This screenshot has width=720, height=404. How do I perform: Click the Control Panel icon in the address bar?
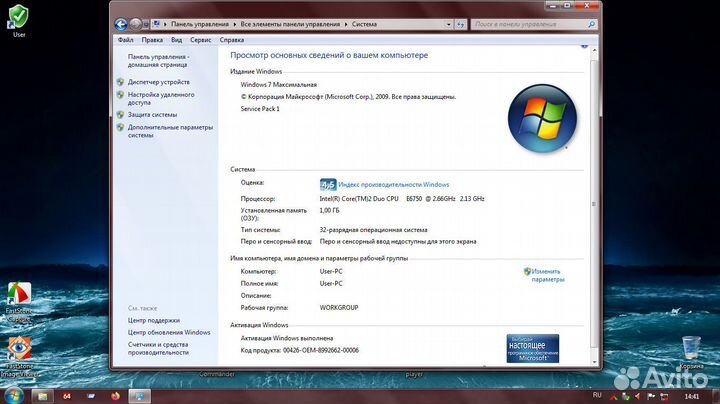pos(157,24)
